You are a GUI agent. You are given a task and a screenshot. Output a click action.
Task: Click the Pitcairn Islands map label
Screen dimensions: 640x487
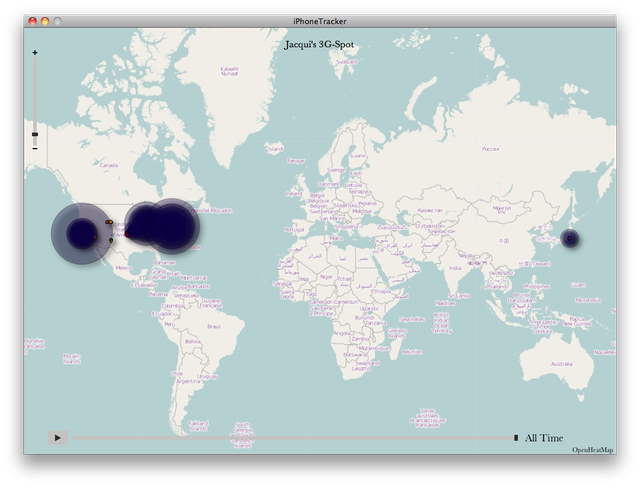[72, 358]
